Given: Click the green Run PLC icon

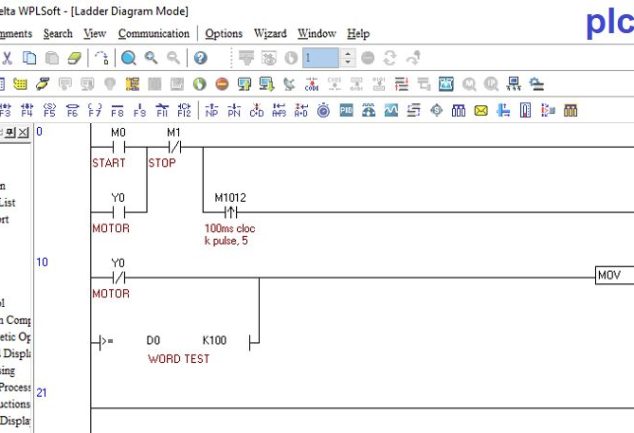Looking at the screenshot, I should pyautogui.click(x=199, y=84).
